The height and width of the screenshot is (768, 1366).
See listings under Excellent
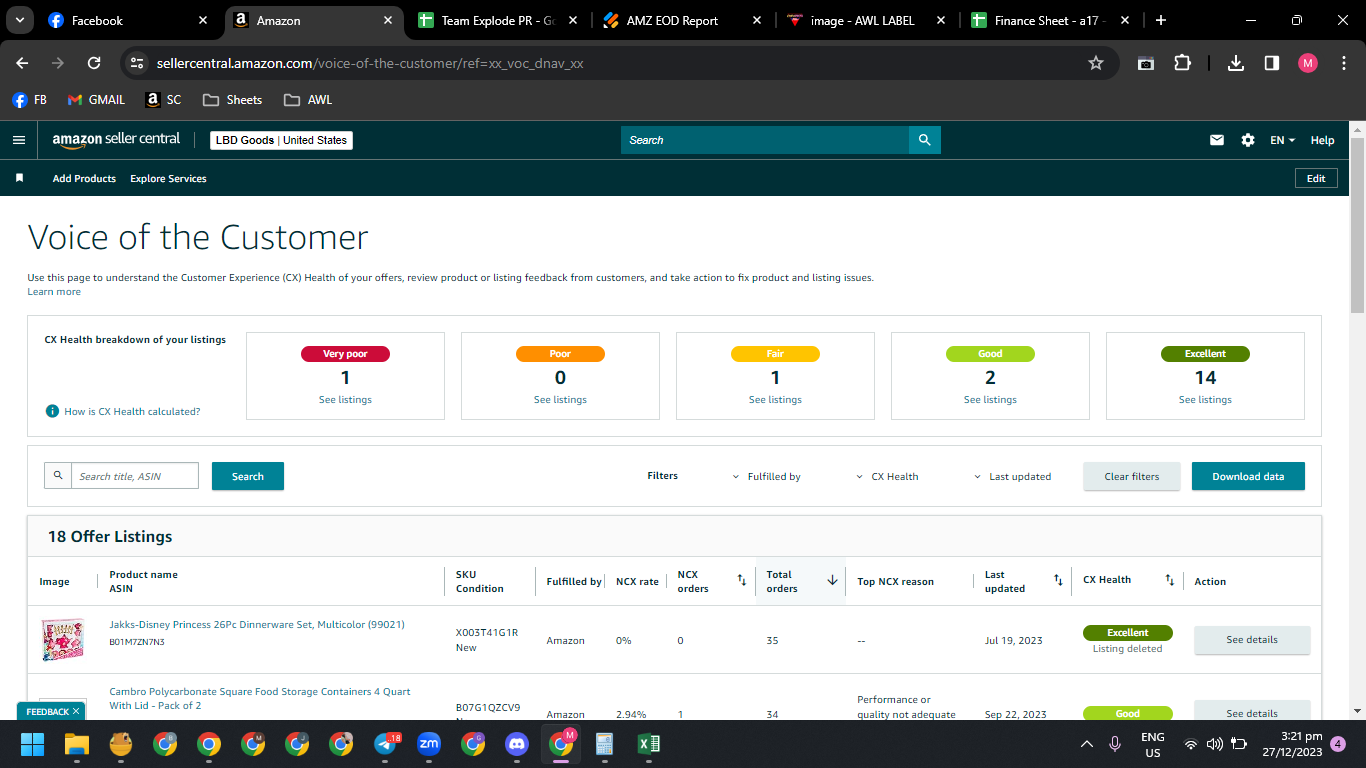pyautogui.click(x=1205, y=399)
